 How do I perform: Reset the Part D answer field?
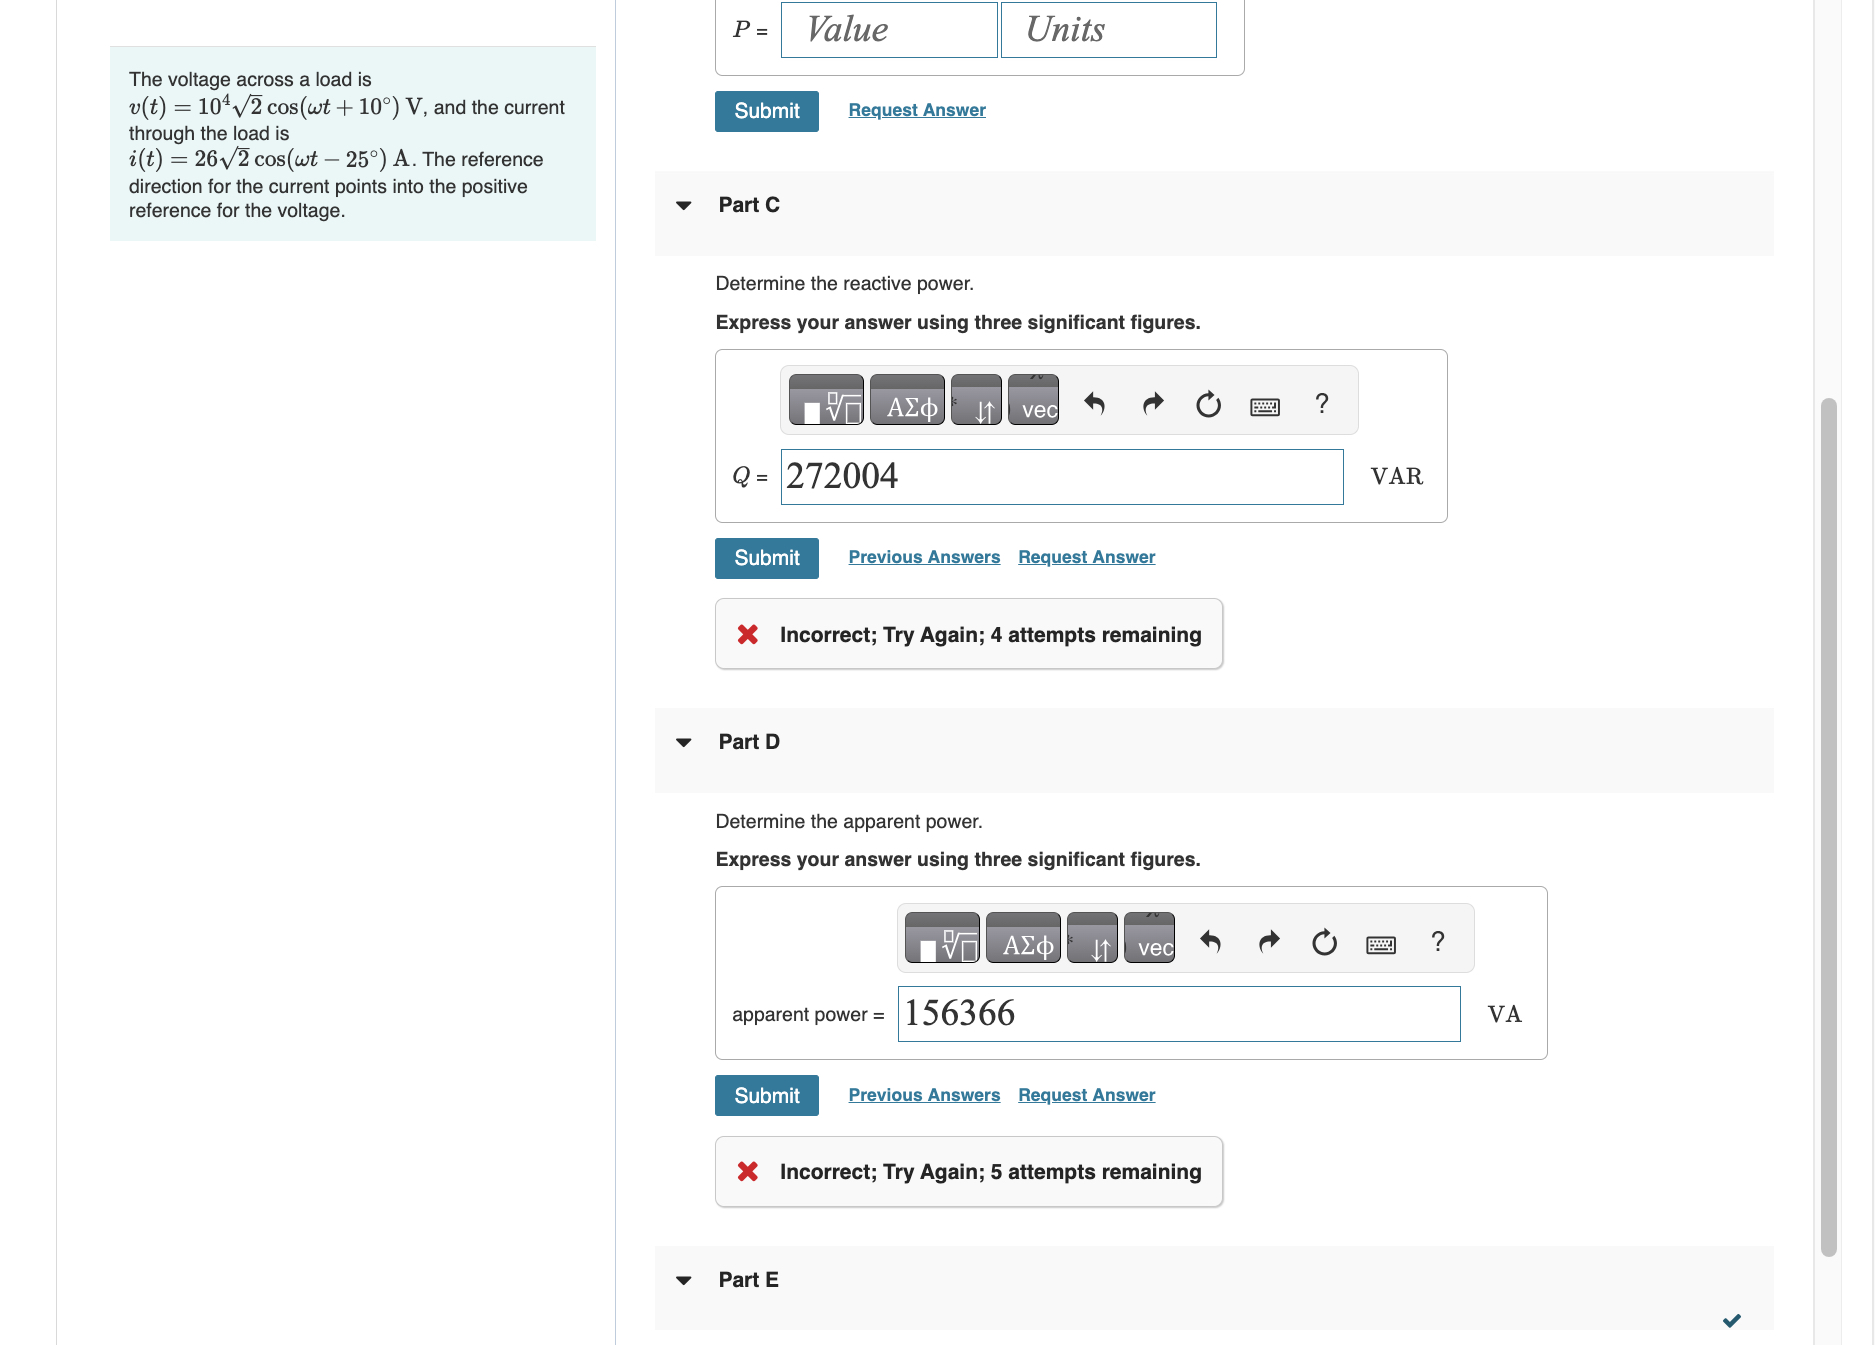click(1325, 942)
